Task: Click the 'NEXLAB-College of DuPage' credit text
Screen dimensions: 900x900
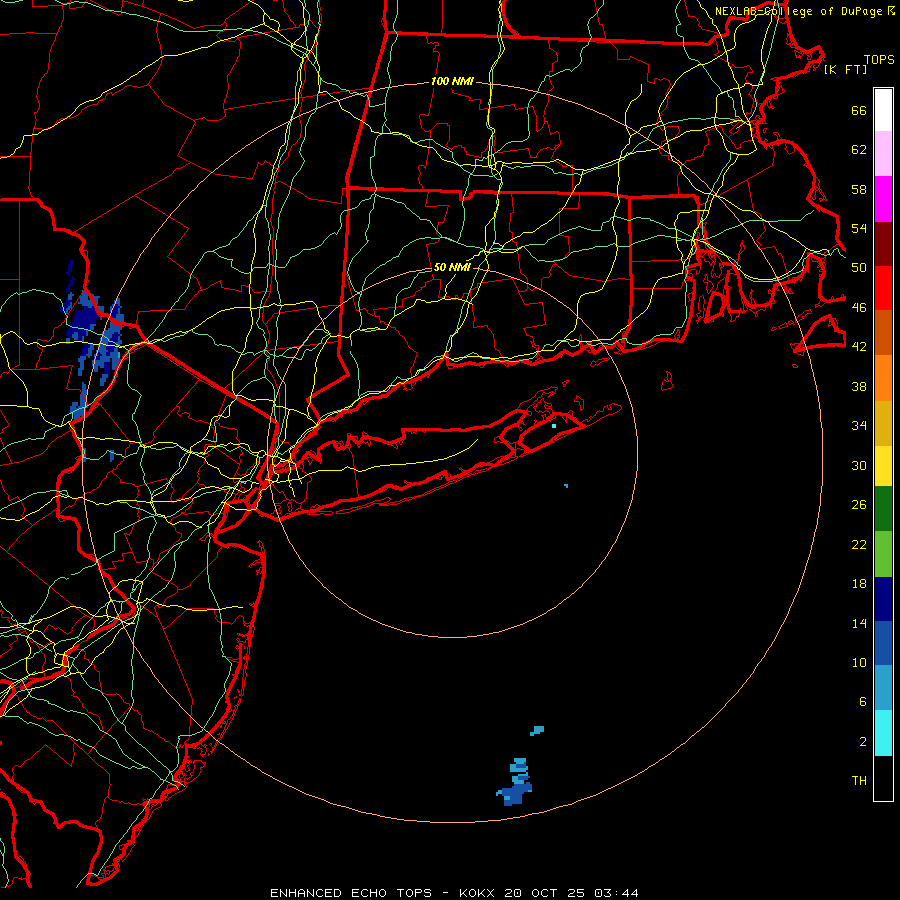Action: tap(801, 11)
